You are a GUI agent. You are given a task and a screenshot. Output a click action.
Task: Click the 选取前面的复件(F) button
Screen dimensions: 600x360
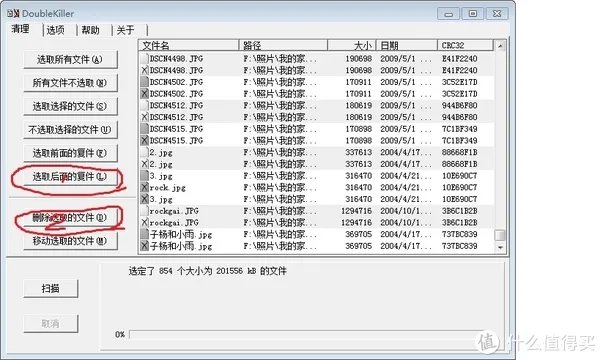click(70, 153)
